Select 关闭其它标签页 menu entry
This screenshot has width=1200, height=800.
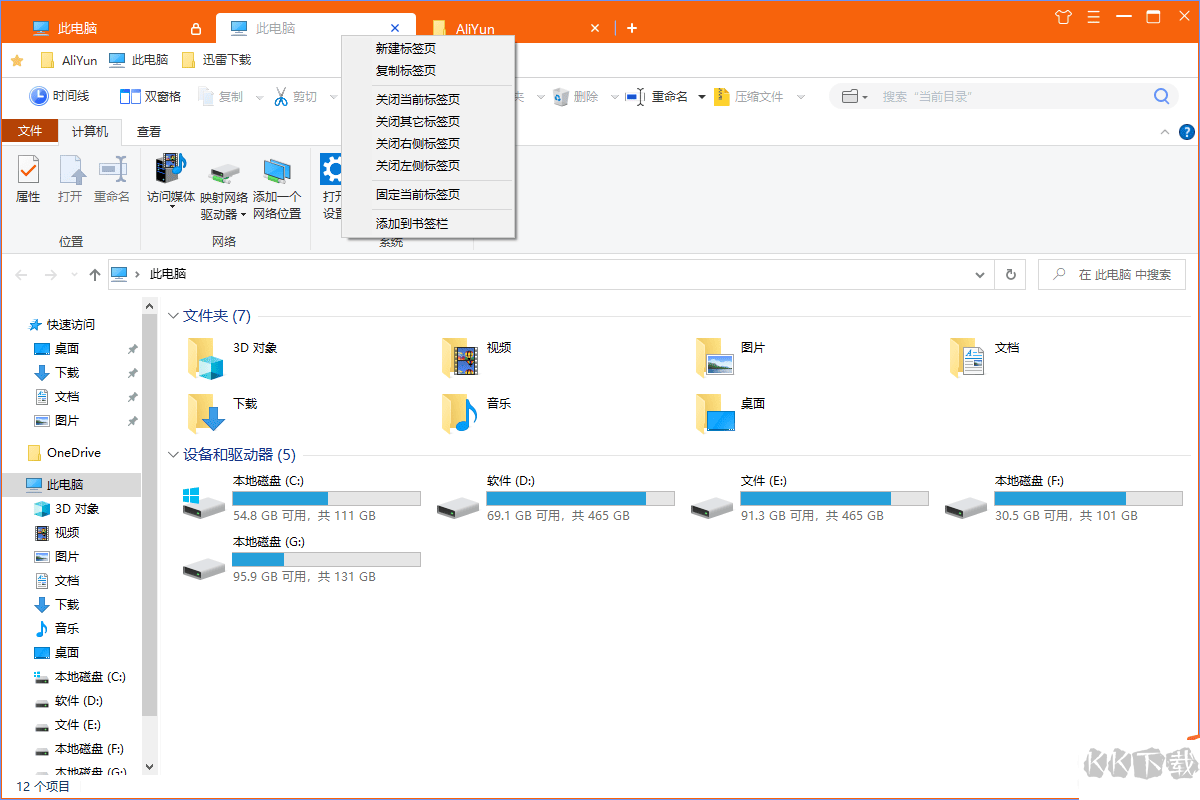[x=418, y=122]
